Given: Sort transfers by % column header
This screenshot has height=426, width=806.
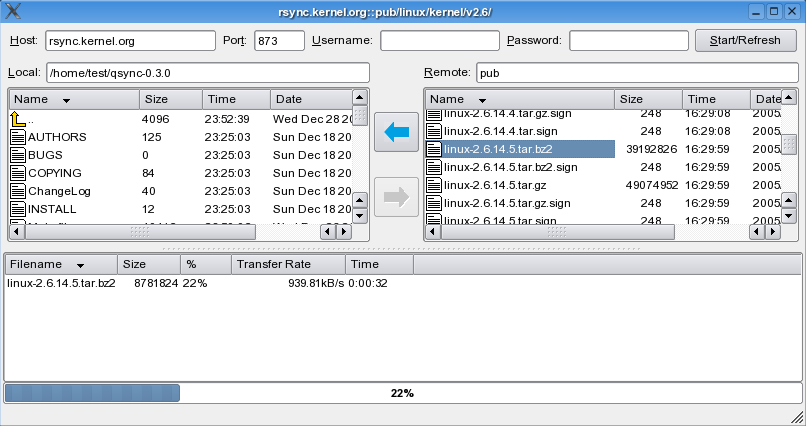Looking at the screenshot, I should tap(206, 264).
